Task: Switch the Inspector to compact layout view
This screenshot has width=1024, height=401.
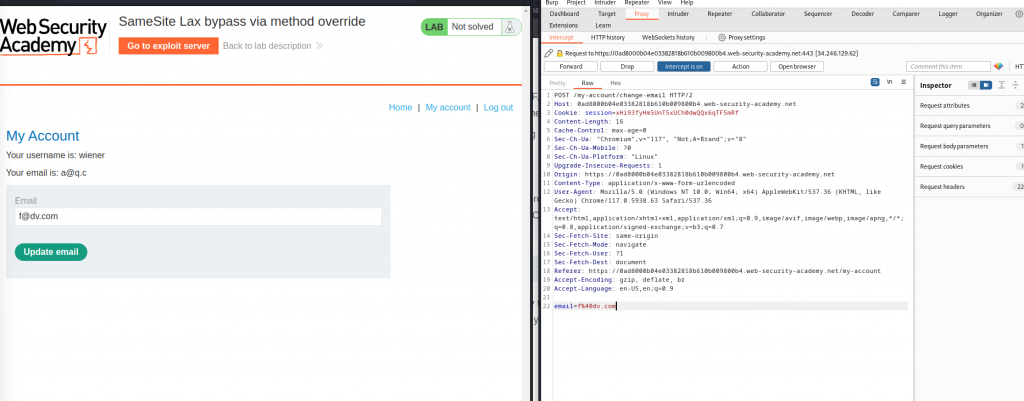Action: [974, 85]
